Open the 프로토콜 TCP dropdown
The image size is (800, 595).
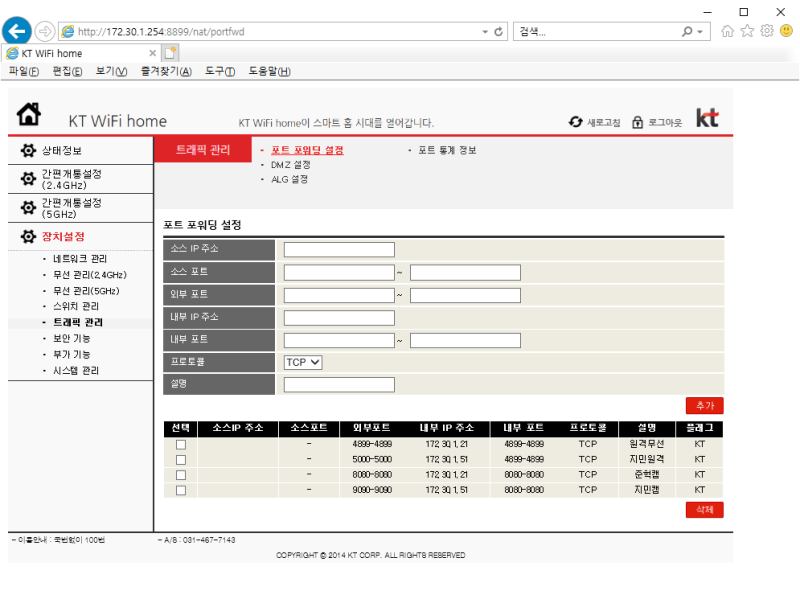point(302,363)
